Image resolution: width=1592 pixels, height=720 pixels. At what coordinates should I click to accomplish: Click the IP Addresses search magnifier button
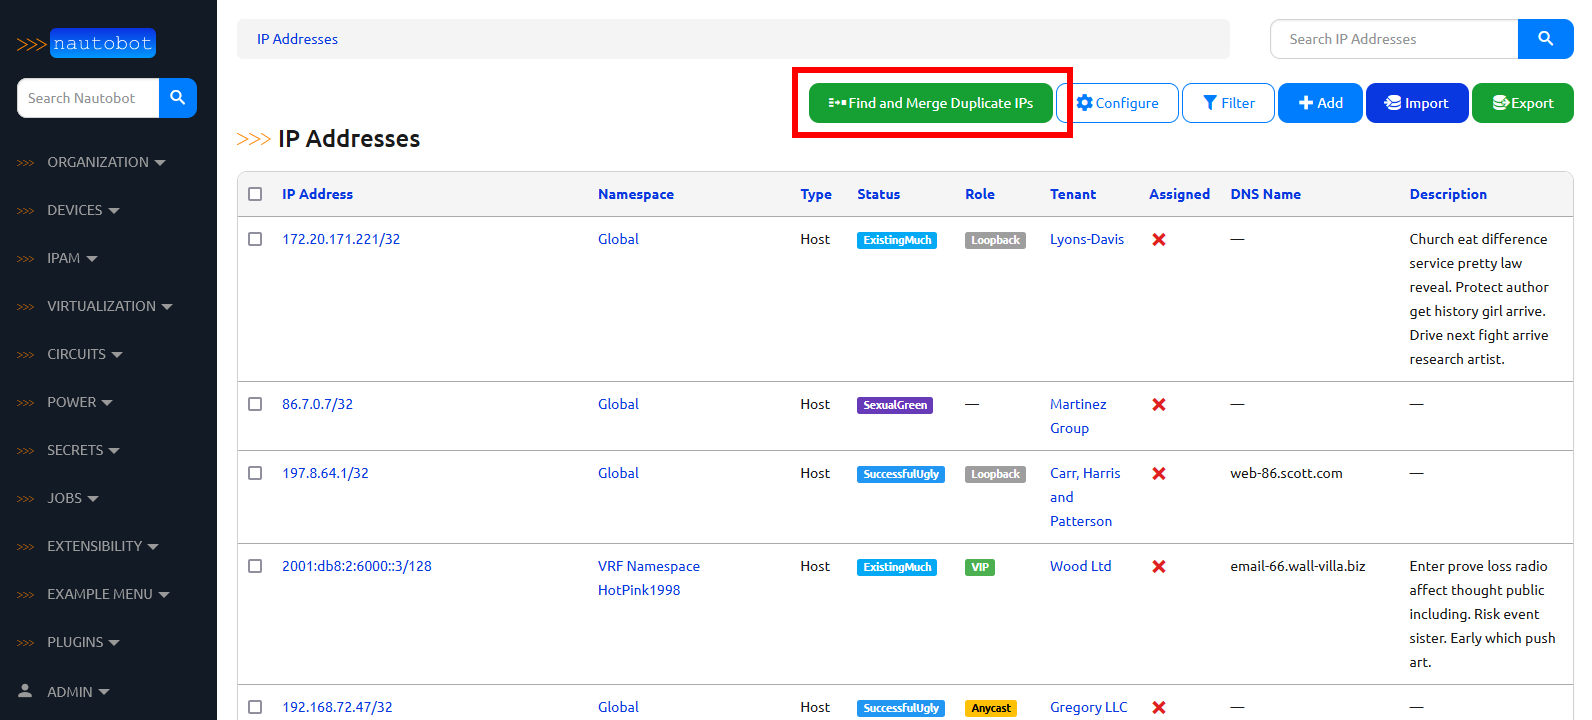point(1545,39)
